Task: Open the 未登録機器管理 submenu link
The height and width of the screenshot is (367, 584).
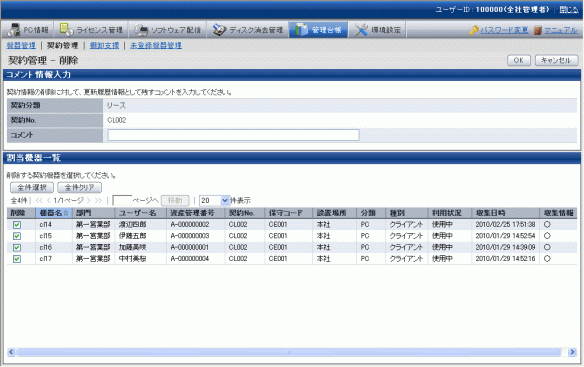Action: (156, 45)
